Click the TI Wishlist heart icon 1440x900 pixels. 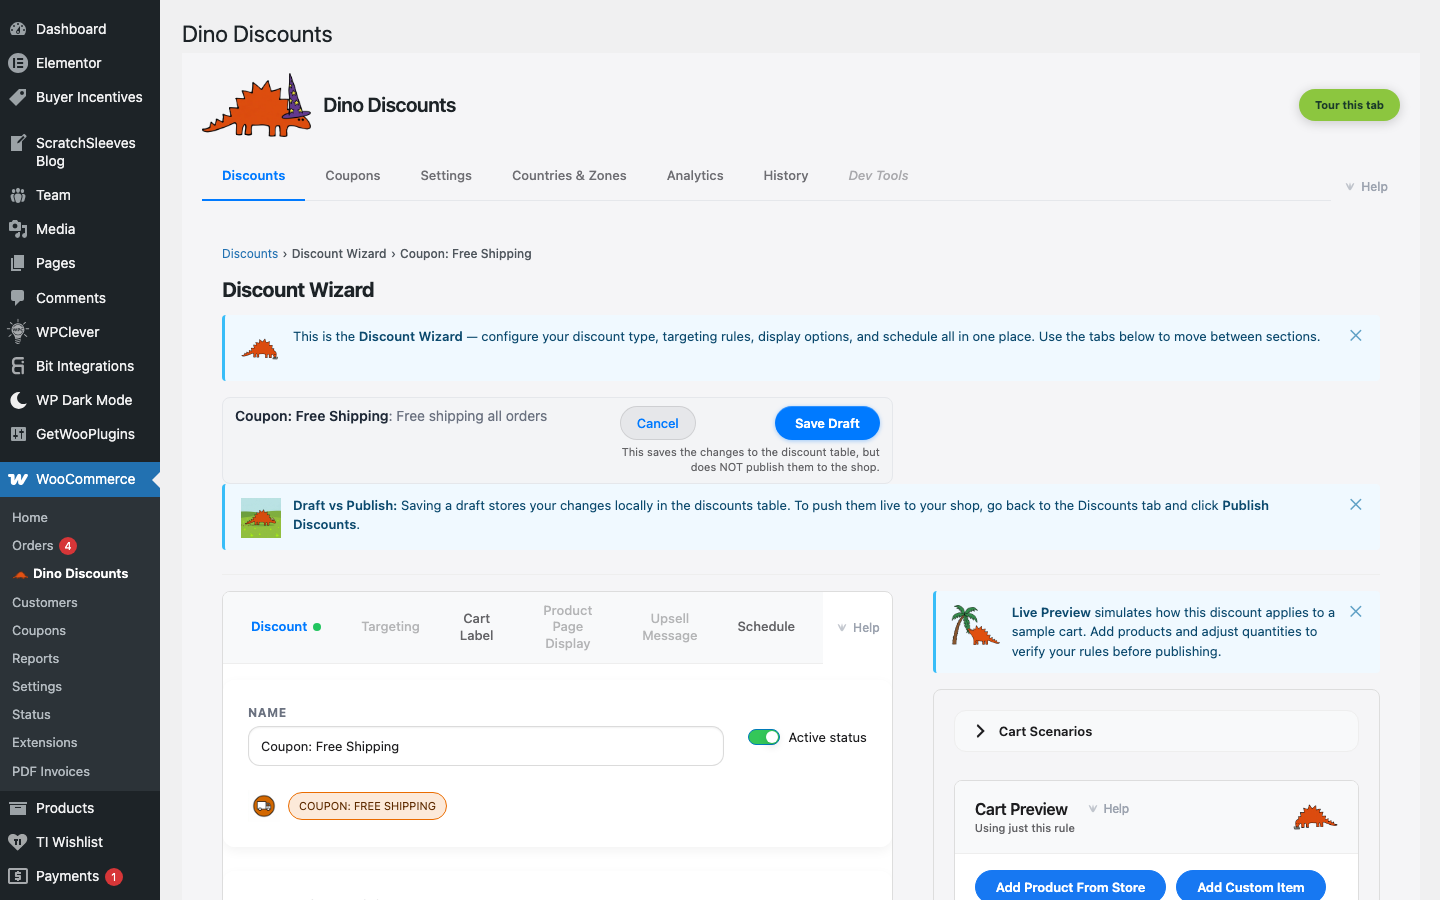coord(18,842)
